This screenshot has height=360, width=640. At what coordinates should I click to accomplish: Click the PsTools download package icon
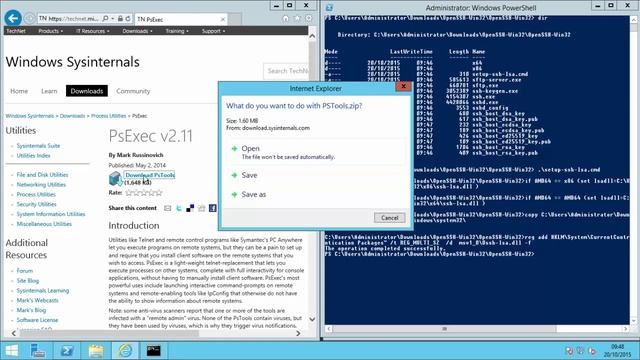(116, 178)
